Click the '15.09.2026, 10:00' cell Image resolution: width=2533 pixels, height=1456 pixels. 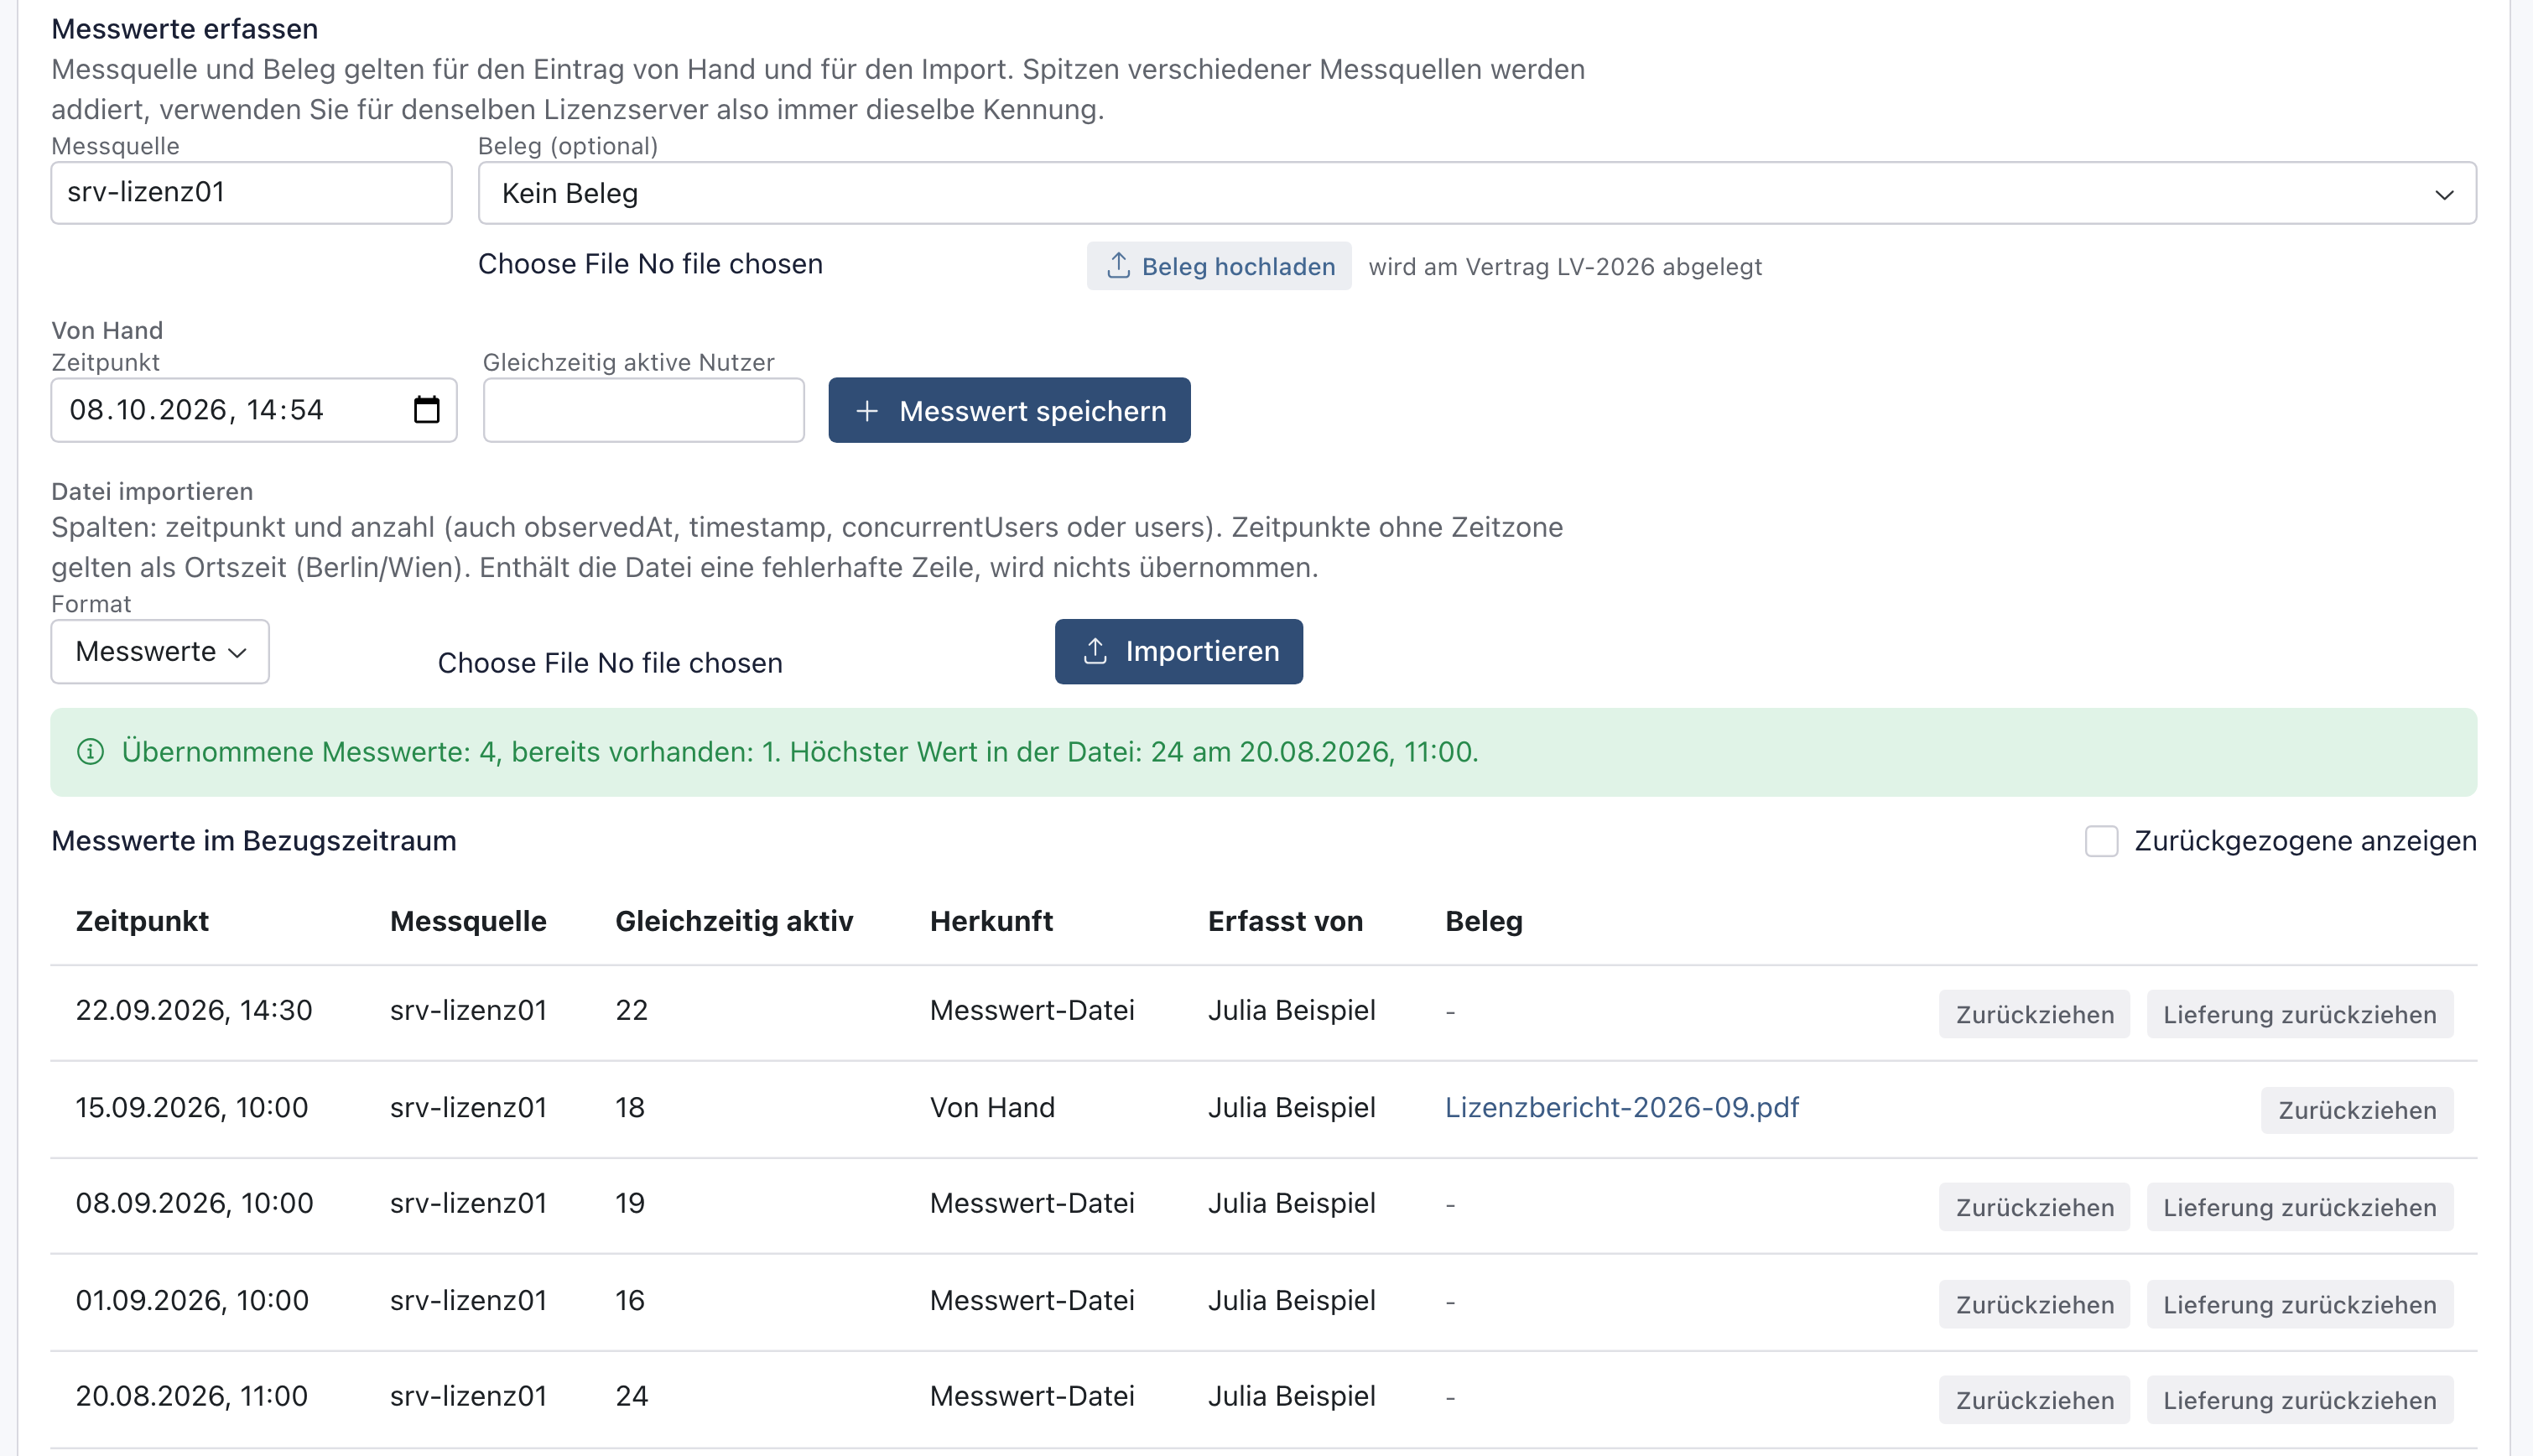tap(192, 1107)
